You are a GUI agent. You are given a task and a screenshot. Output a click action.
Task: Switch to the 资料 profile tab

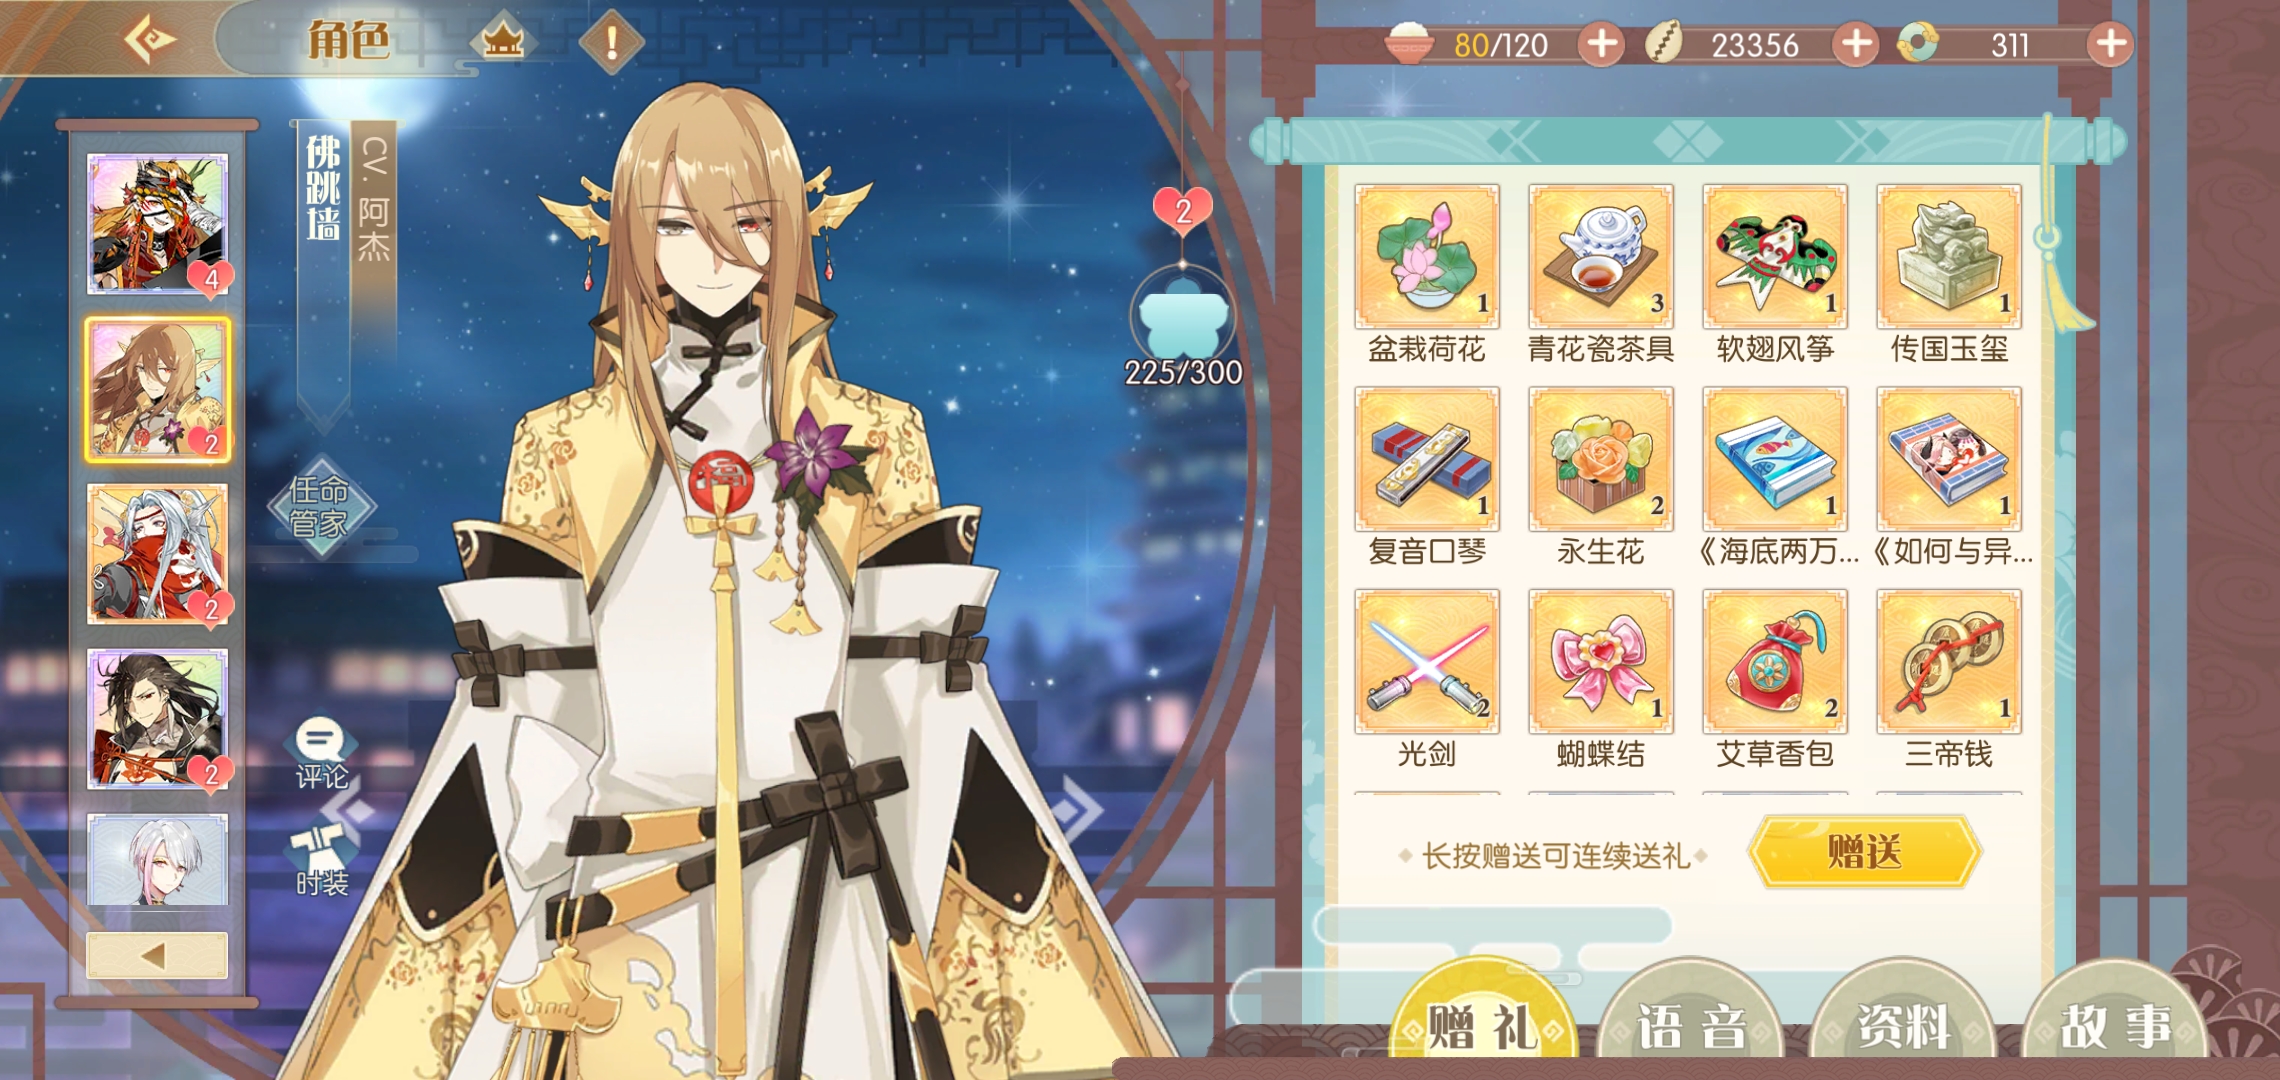tap(1903, 1024)
